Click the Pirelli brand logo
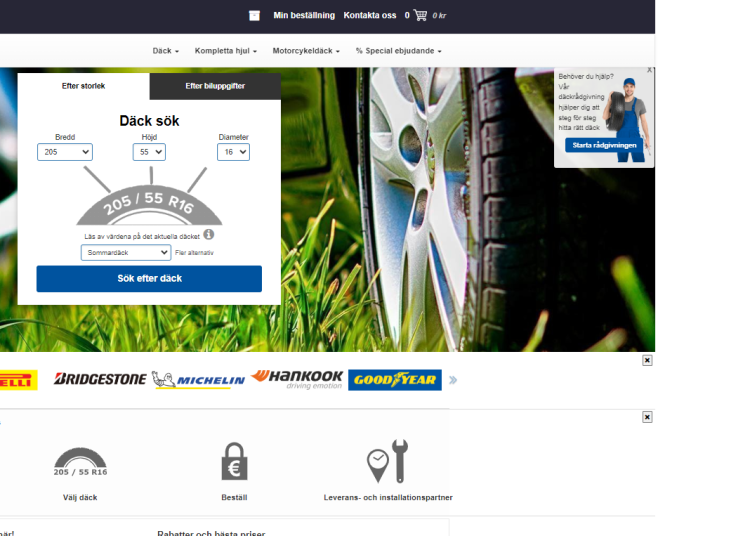The width and height of the screenshot is (750, 536). (19, 380)
